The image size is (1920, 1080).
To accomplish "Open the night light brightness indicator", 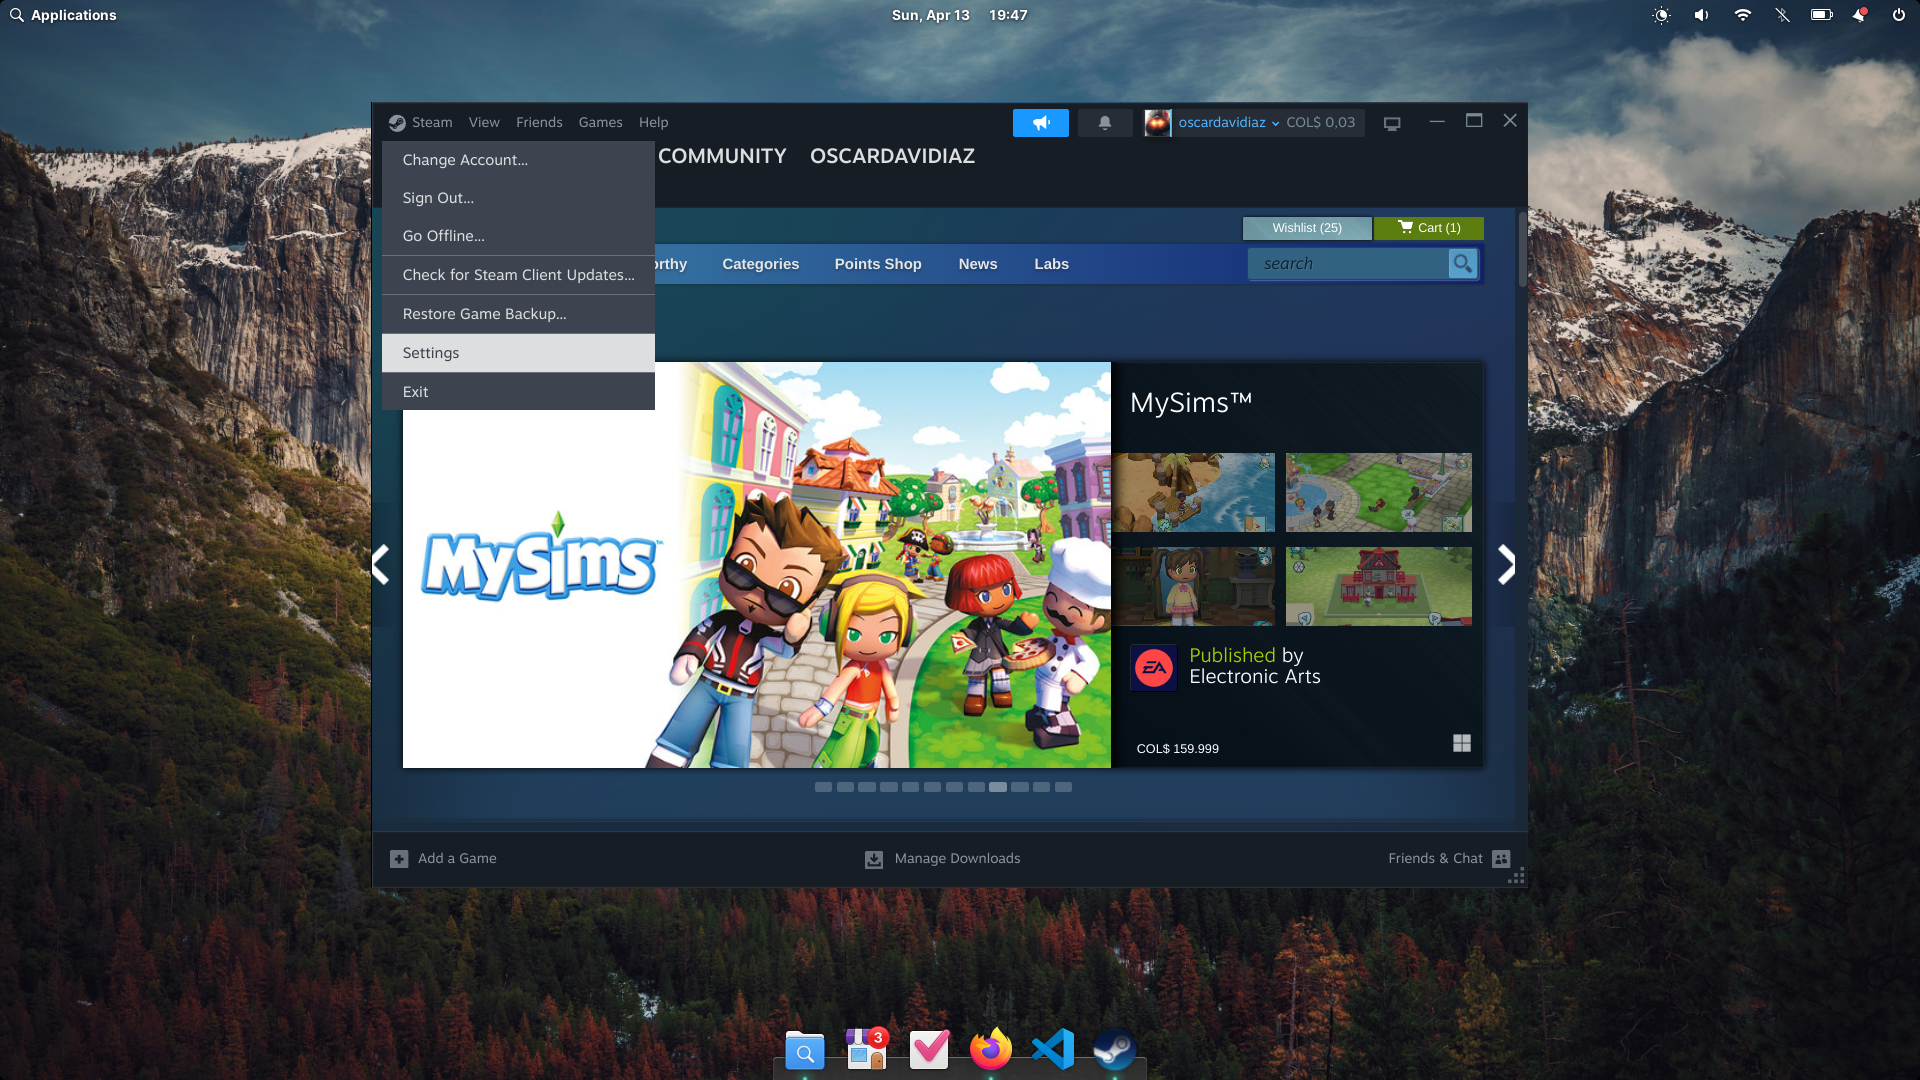I will point(1661,15).
